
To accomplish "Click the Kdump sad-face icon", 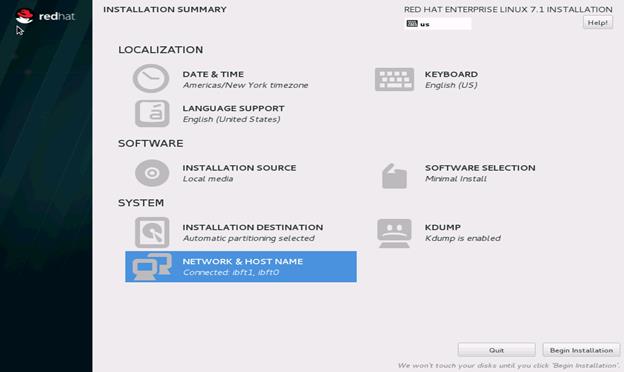I will 394,233.
